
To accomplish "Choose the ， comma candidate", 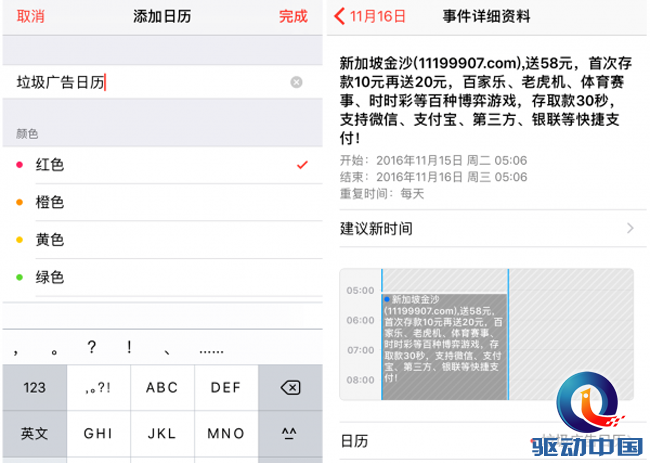I will coord(16,351).
